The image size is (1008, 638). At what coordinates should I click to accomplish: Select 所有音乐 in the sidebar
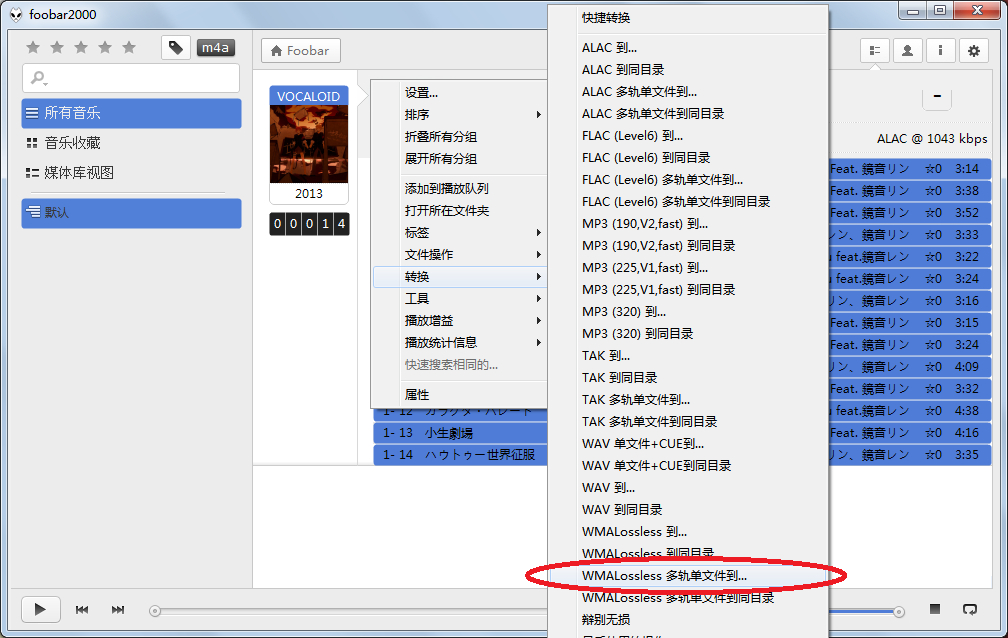click(131, 113)
